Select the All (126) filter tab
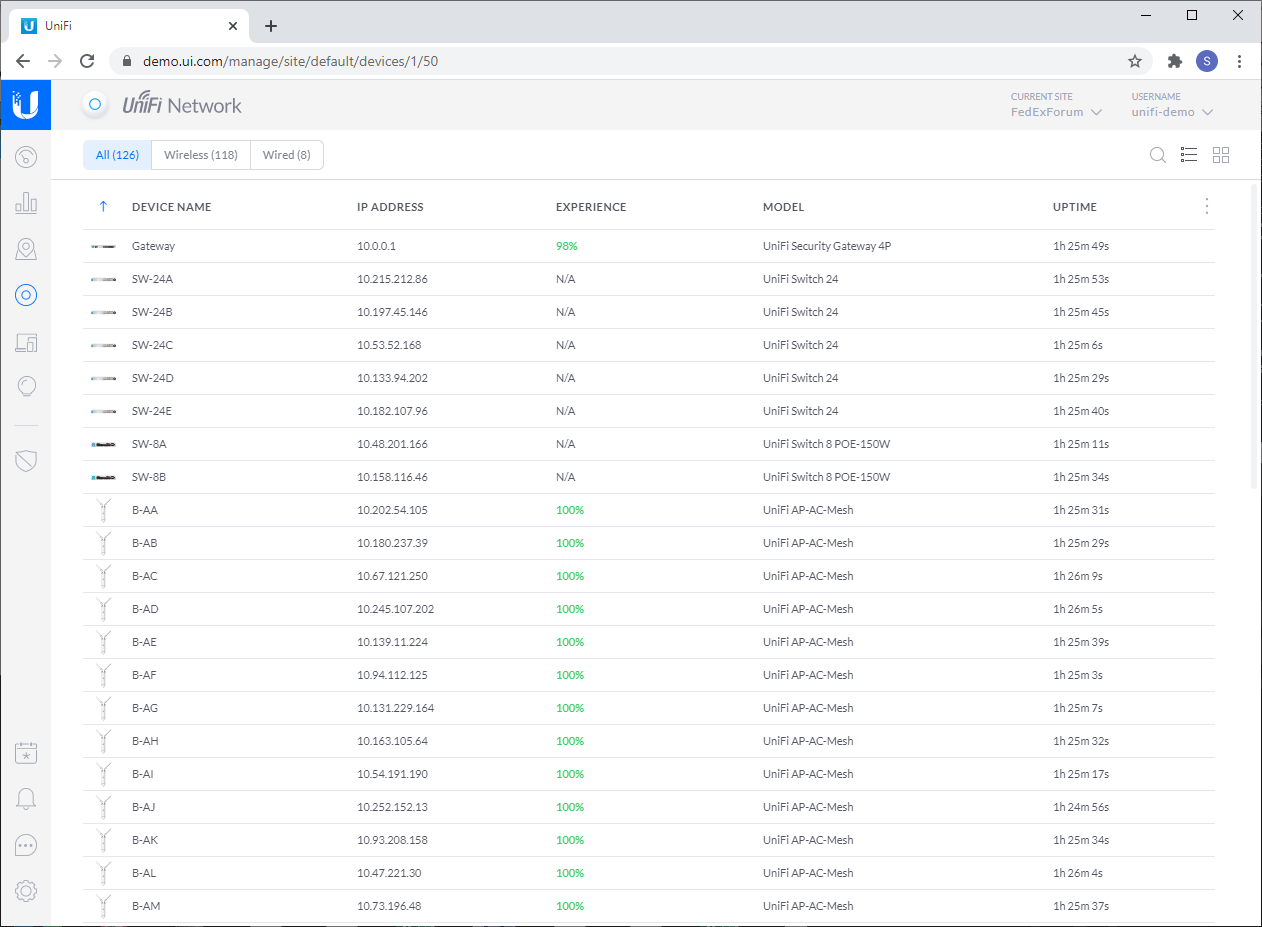Image resolution: width=1262 pixels, height=927 pixels. pos(117,155)
